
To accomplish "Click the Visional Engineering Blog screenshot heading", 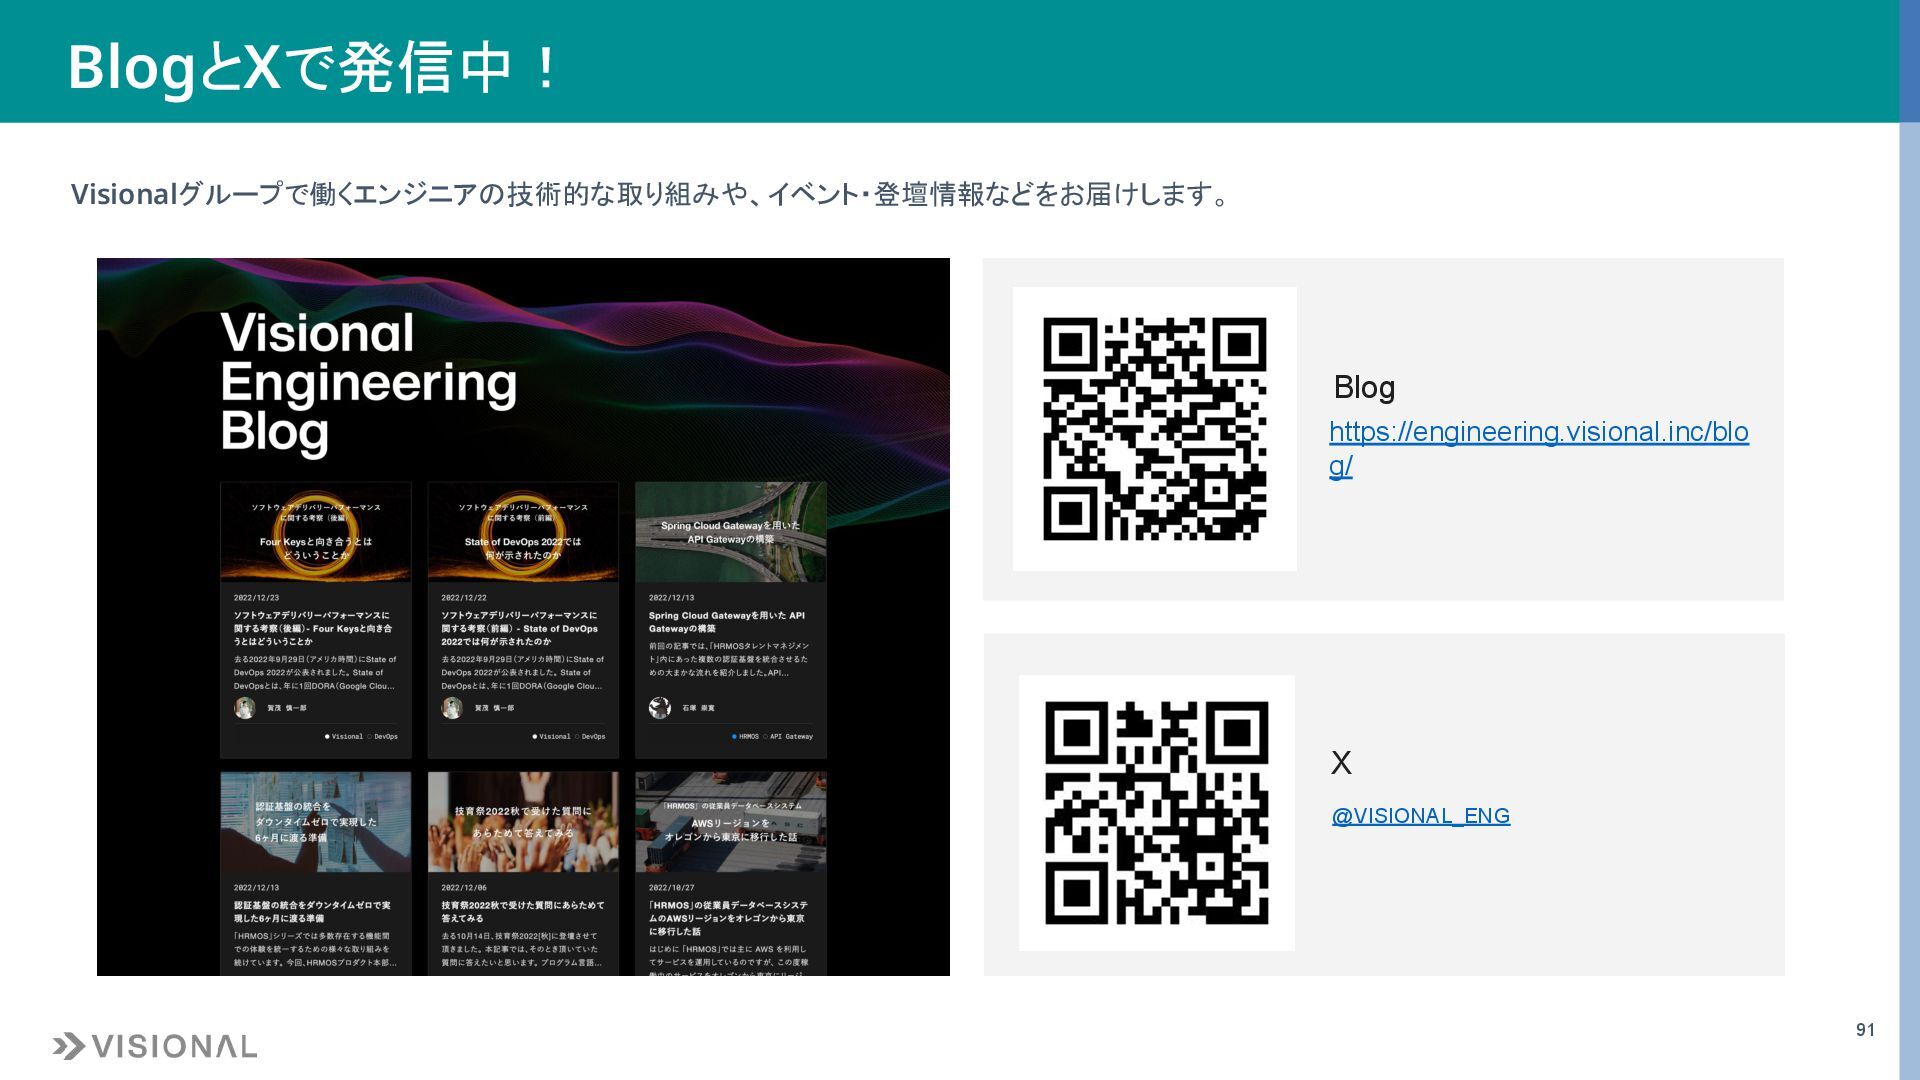I will click(368, 383).
